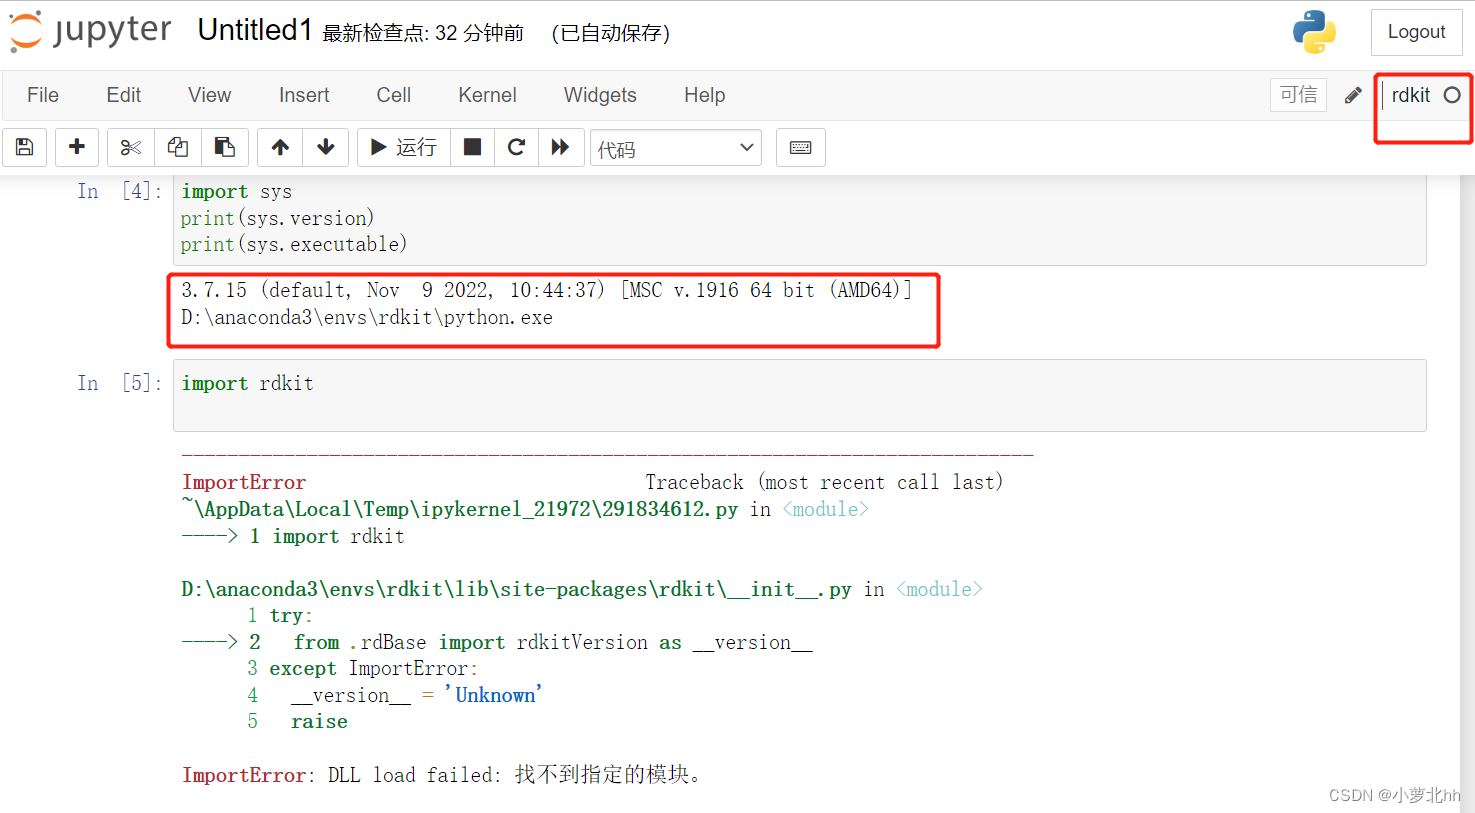Rename notebook by clicking Untitled1 title
Viewport: 1475px width, 813px height.
[x=255, y=30]
